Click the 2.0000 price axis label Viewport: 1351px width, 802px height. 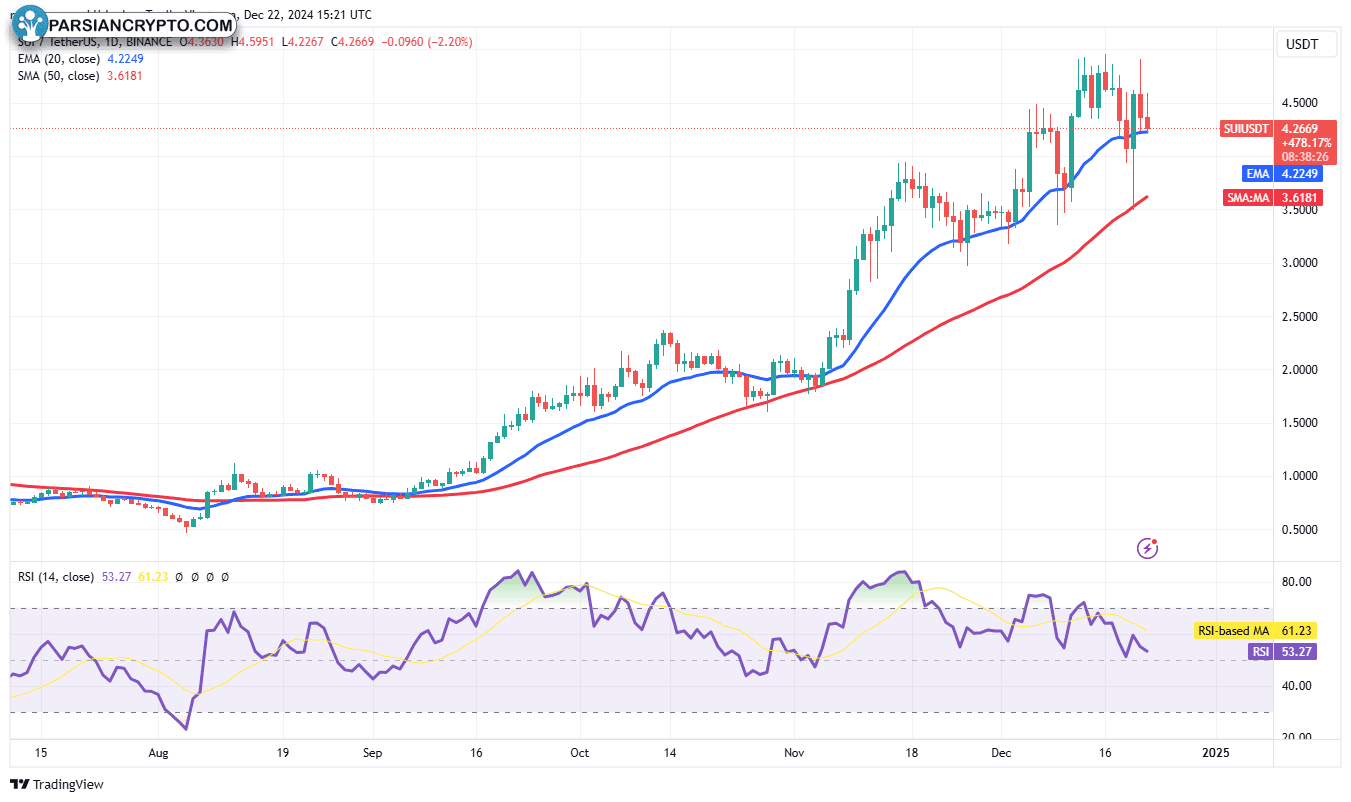1302,370
